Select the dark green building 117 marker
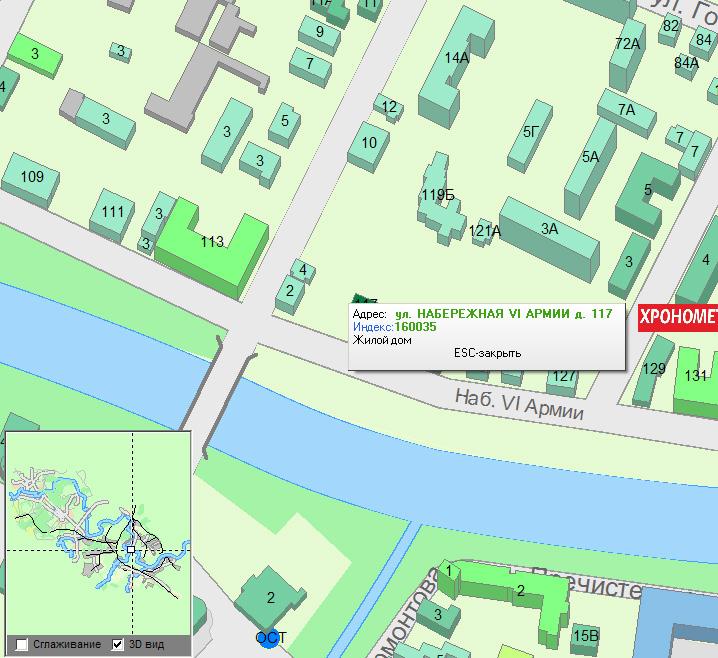 point(362,300)
